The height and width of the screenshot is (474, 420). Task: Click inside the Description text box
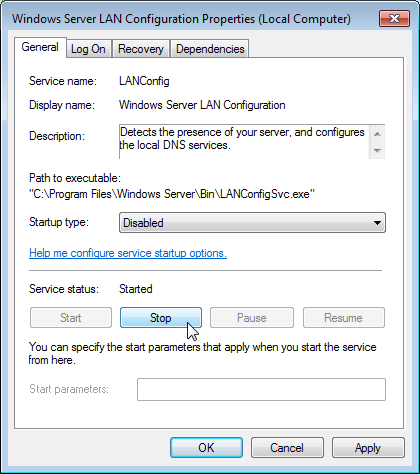point(244,142)
